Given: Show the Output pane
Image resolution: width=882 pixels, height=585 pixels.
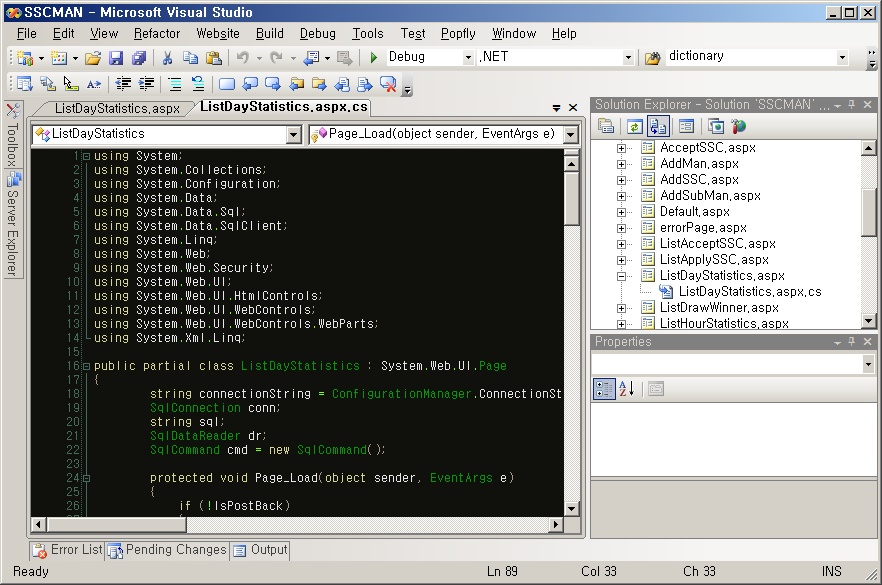Looking at the screenshot, I should pos(260,550).
